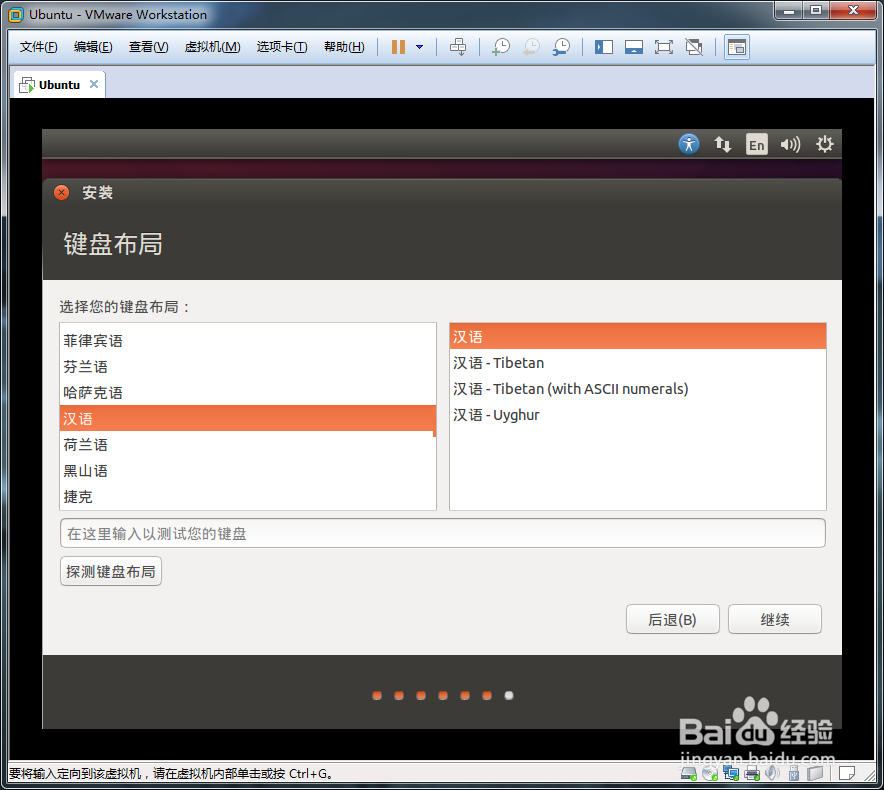Open the accessibility menu in Ubuntu panel
This screenshot has height=790, width=884.
click(689, 144)
